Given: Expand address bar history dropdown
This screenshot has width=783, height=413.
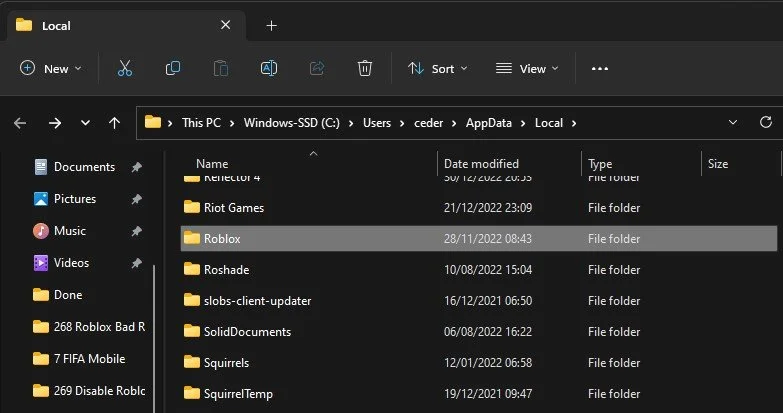Looking at the screenshot, I should [x=733, y=122].
